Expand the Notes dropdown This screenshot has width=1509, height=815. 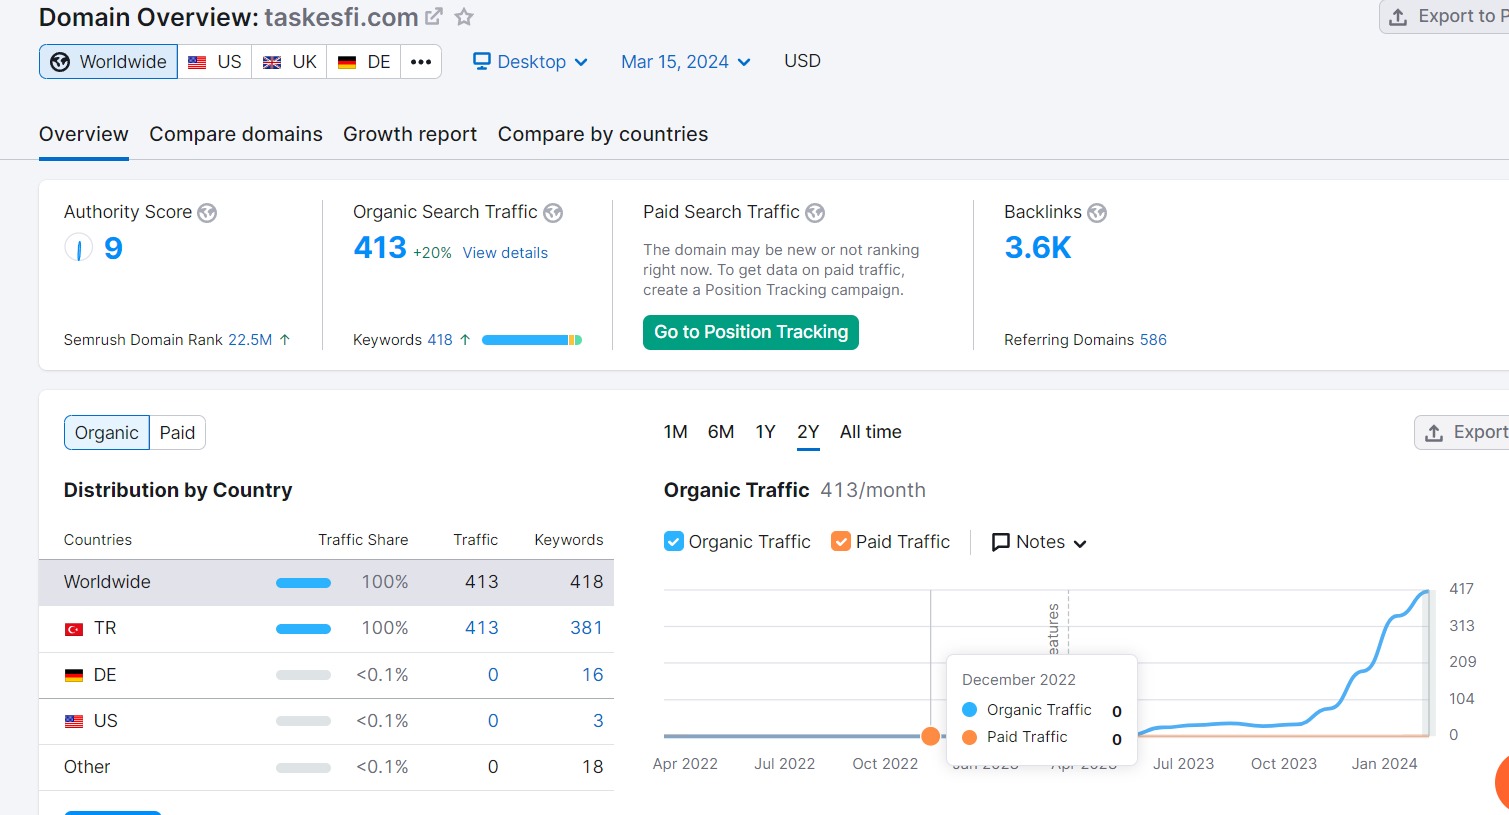click(x=1039, y=542)
